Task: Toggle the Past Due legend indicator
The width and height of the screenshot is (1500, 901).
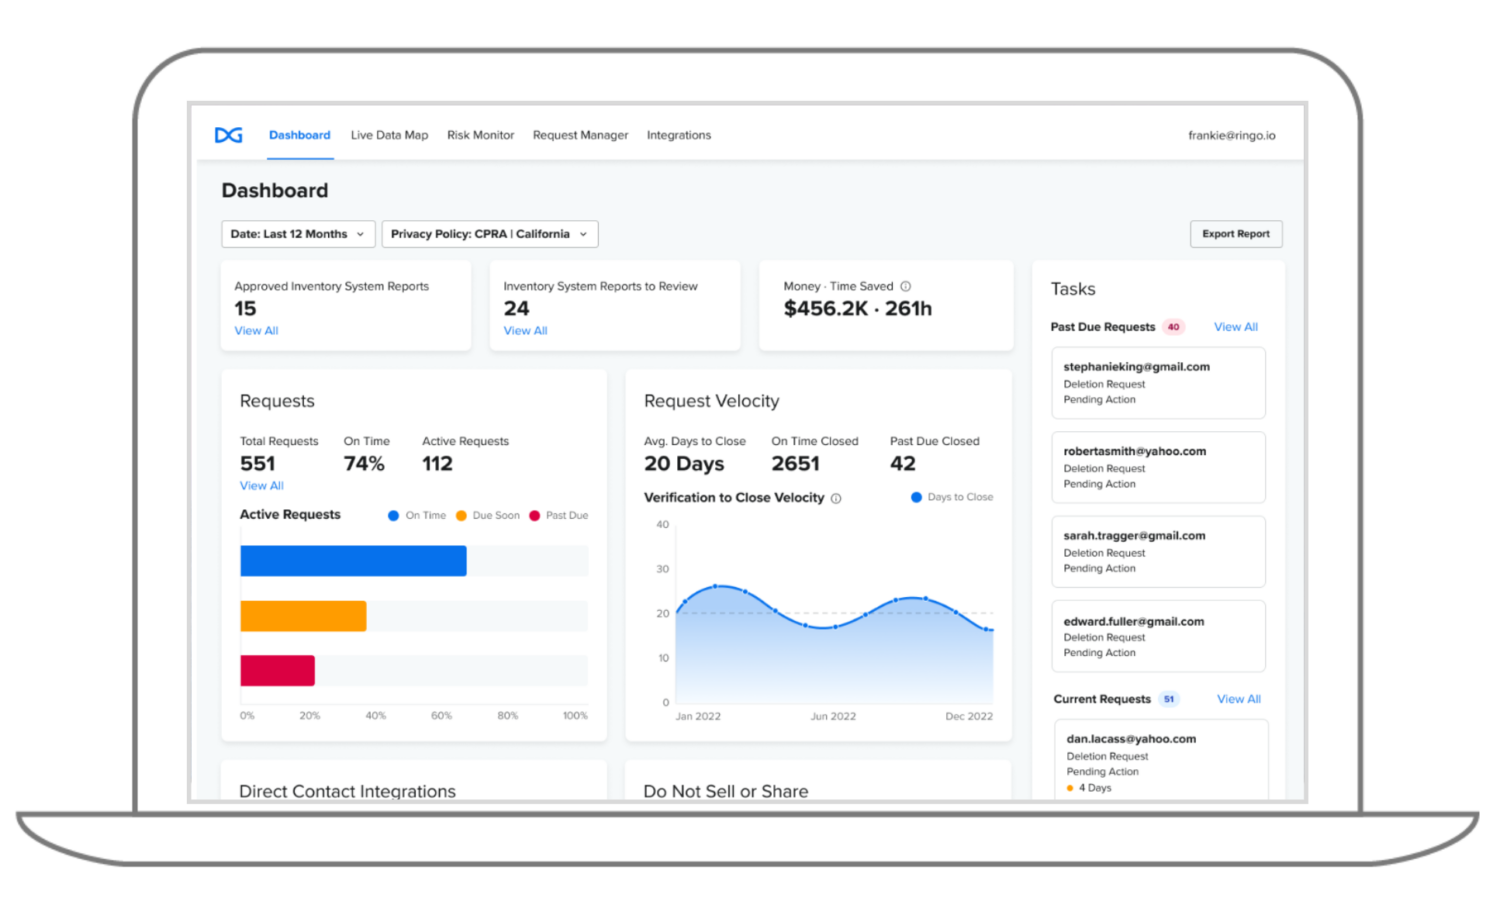Action: point(537,515)
